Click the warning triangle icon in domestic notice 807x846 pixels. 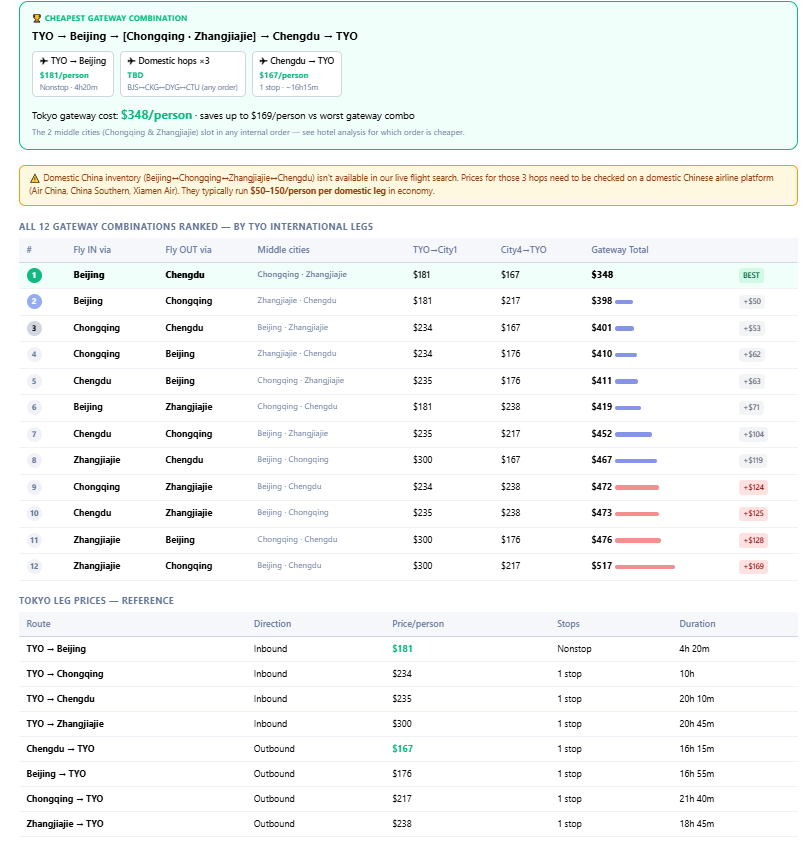tap(35, 178)
